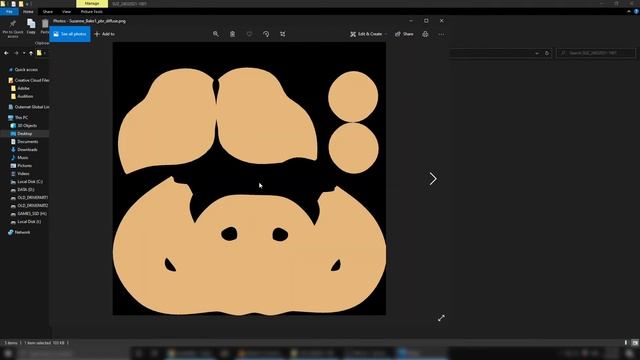This screenshot has width=640, height=360.
Task: Click Explorer Up one level arrow
Action: tap(31, 53)
